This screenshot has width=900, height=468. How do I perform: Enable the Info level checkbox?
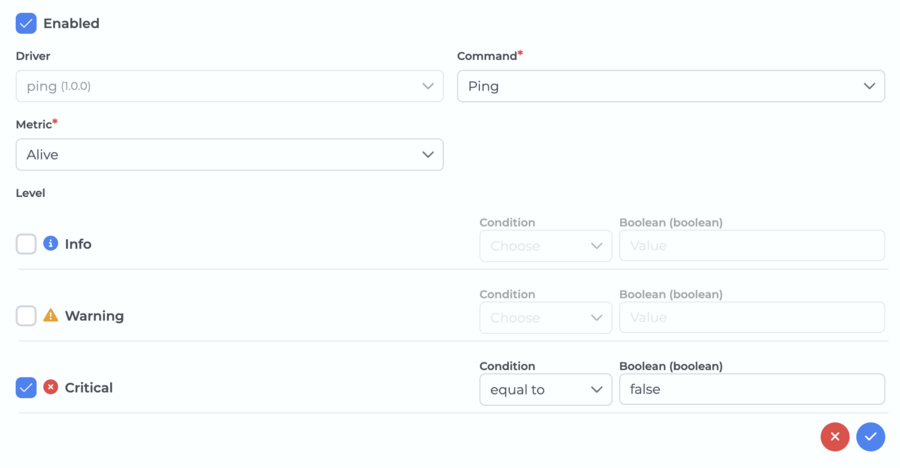(26, 244)
